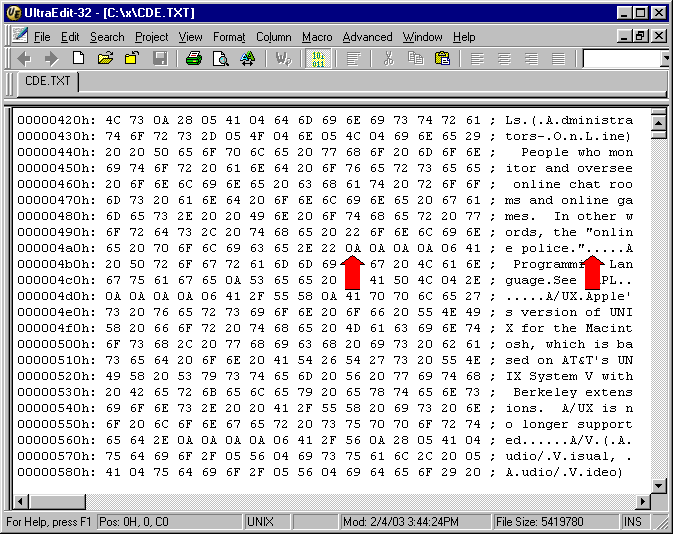Open the File menu
673x534 pixels.
pyautogui.click(x=42, y=37)
